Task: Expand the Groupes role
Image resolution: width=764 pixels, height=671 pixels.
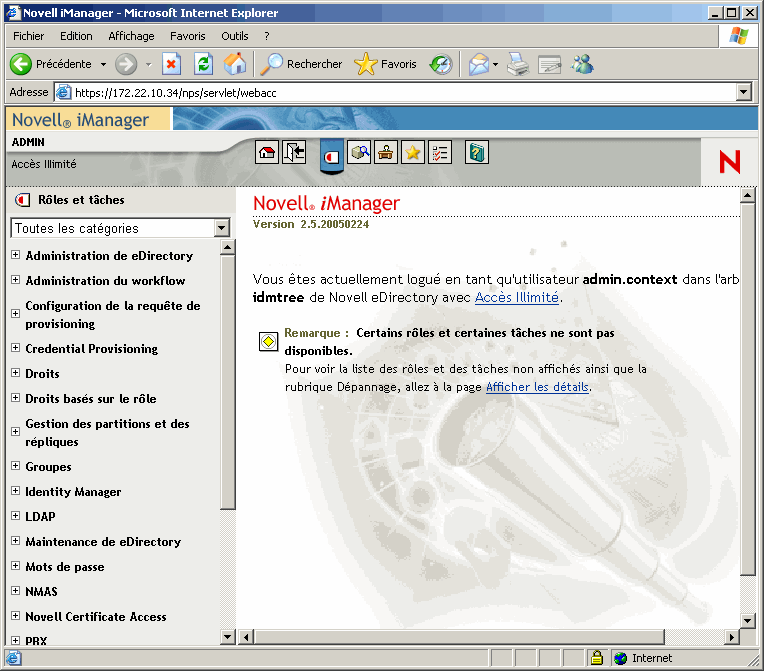Action: (16, 466)
